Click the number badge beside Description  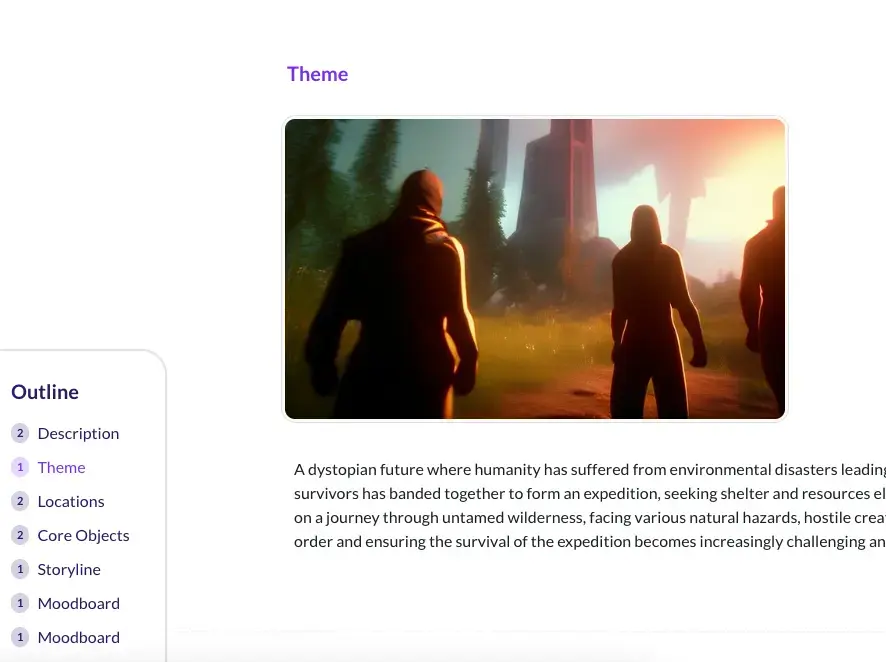20,433
